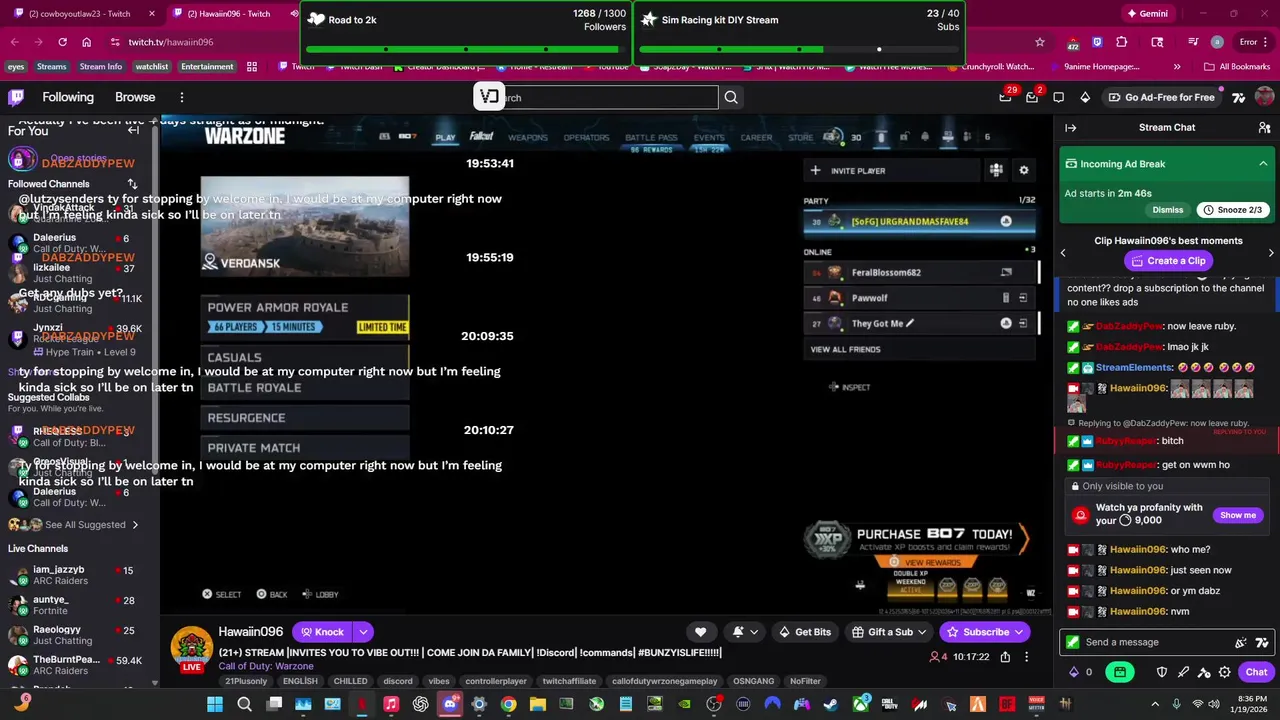Click the channel points gift box button in chat
The height and width of the screenshot is (720, 1280).
click(x=1120, y=672)
